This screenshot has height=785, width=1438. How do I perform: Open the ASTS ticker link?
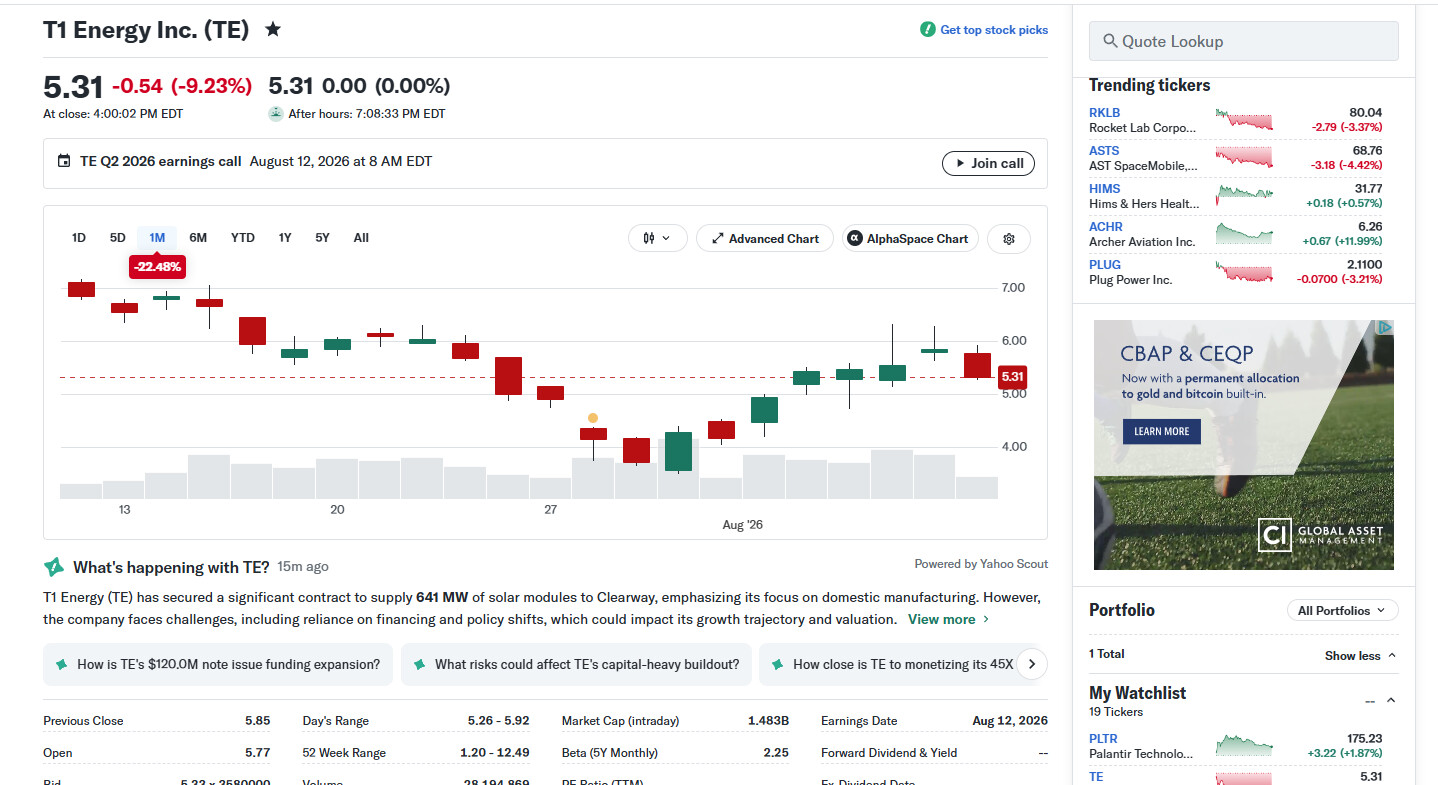tap(1104, 151)
